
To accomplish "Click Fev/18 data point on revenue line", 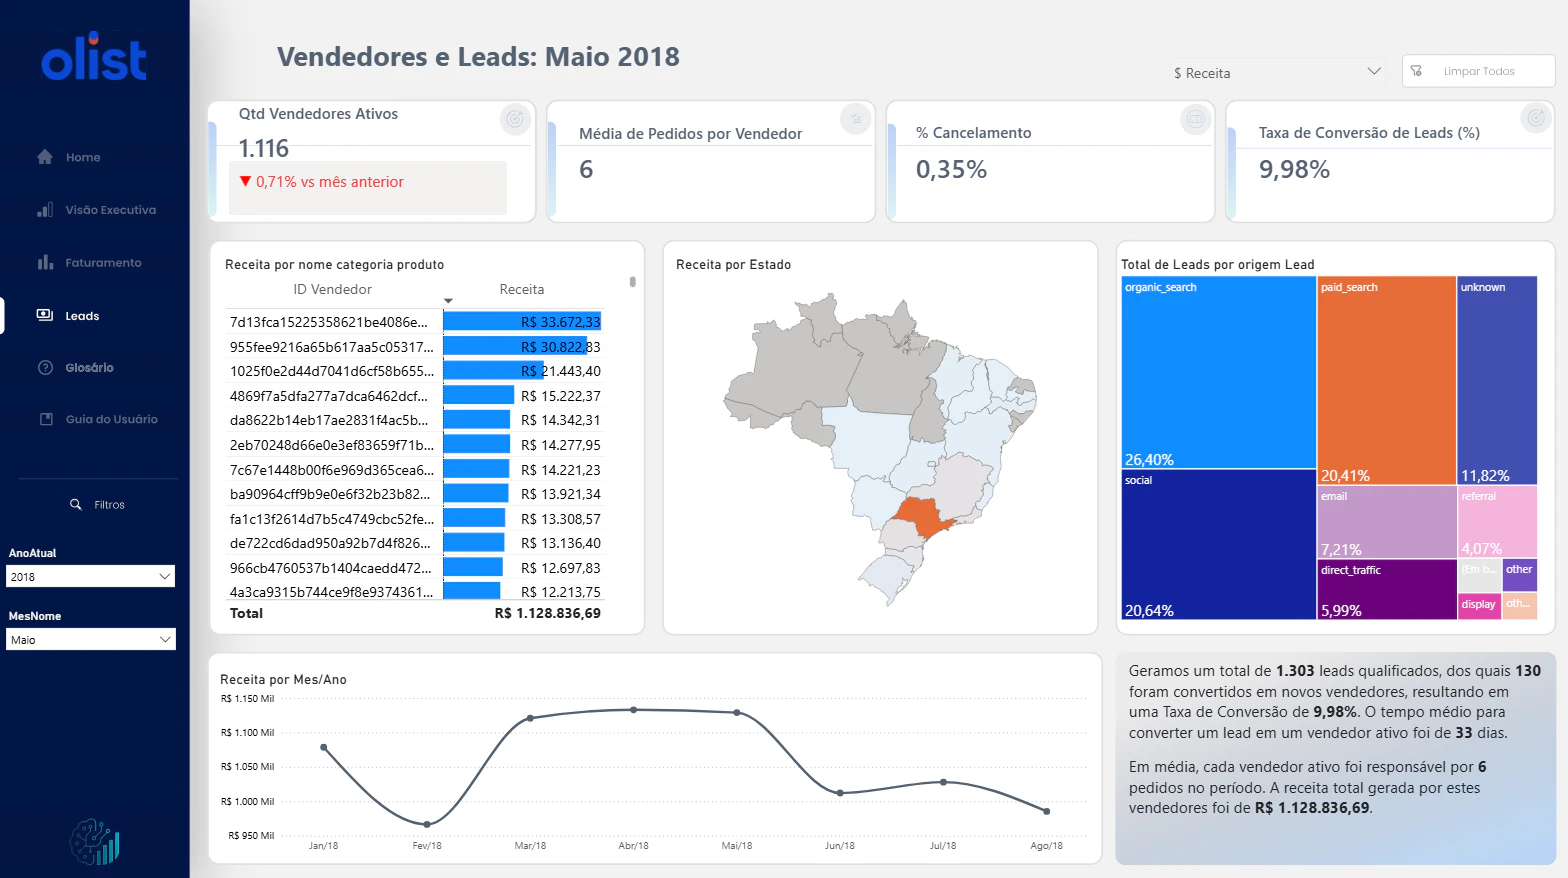I will coord(427,824).
